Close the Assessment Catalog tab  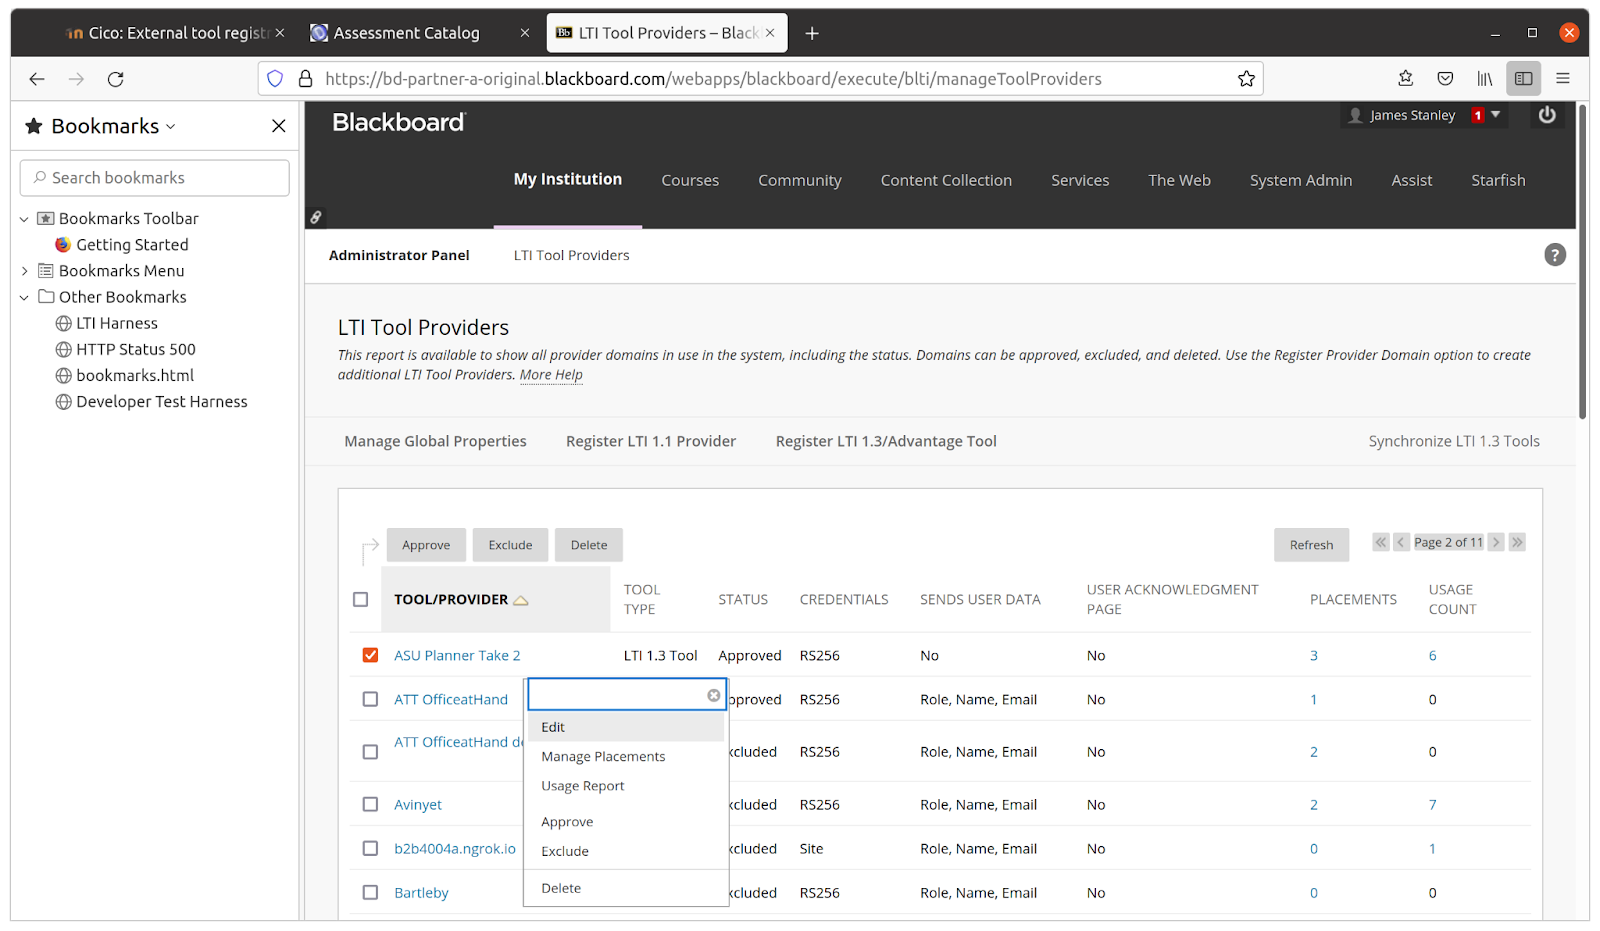tap(525, 33)
